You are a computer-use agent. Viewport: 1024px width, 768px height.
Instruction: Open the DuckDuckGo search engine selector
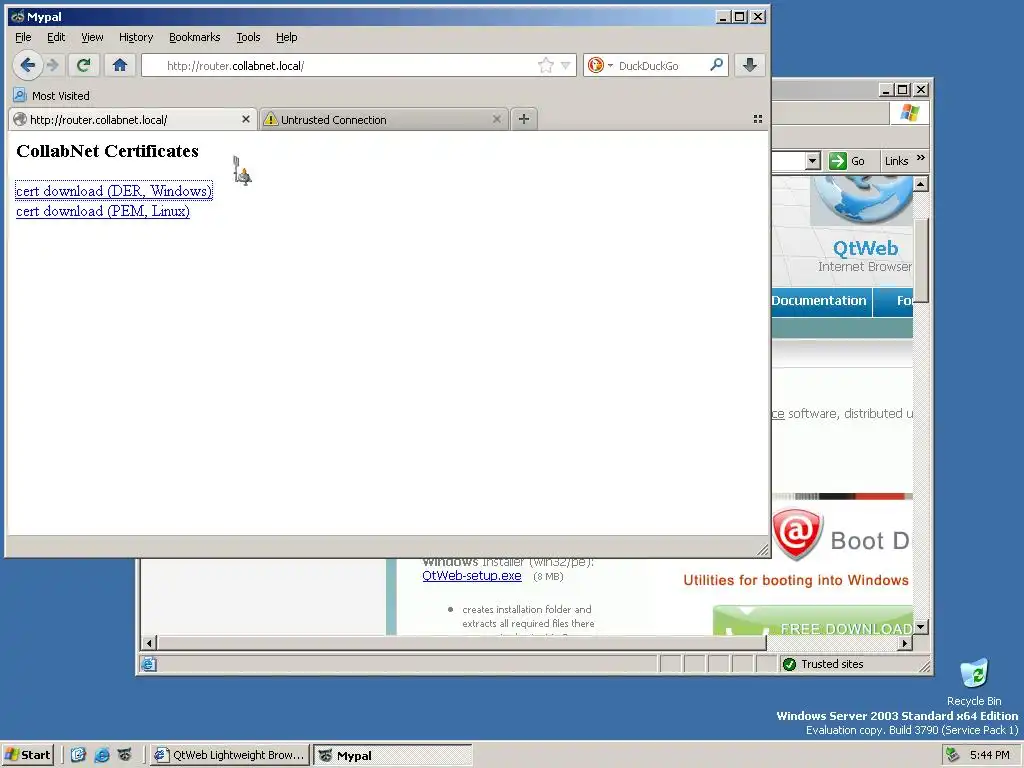click(600, 65)
